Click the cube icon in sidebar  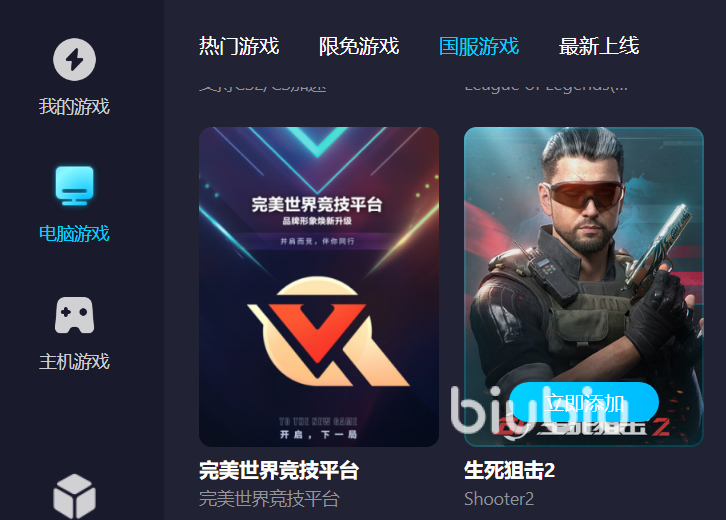(x=74, y=496)
